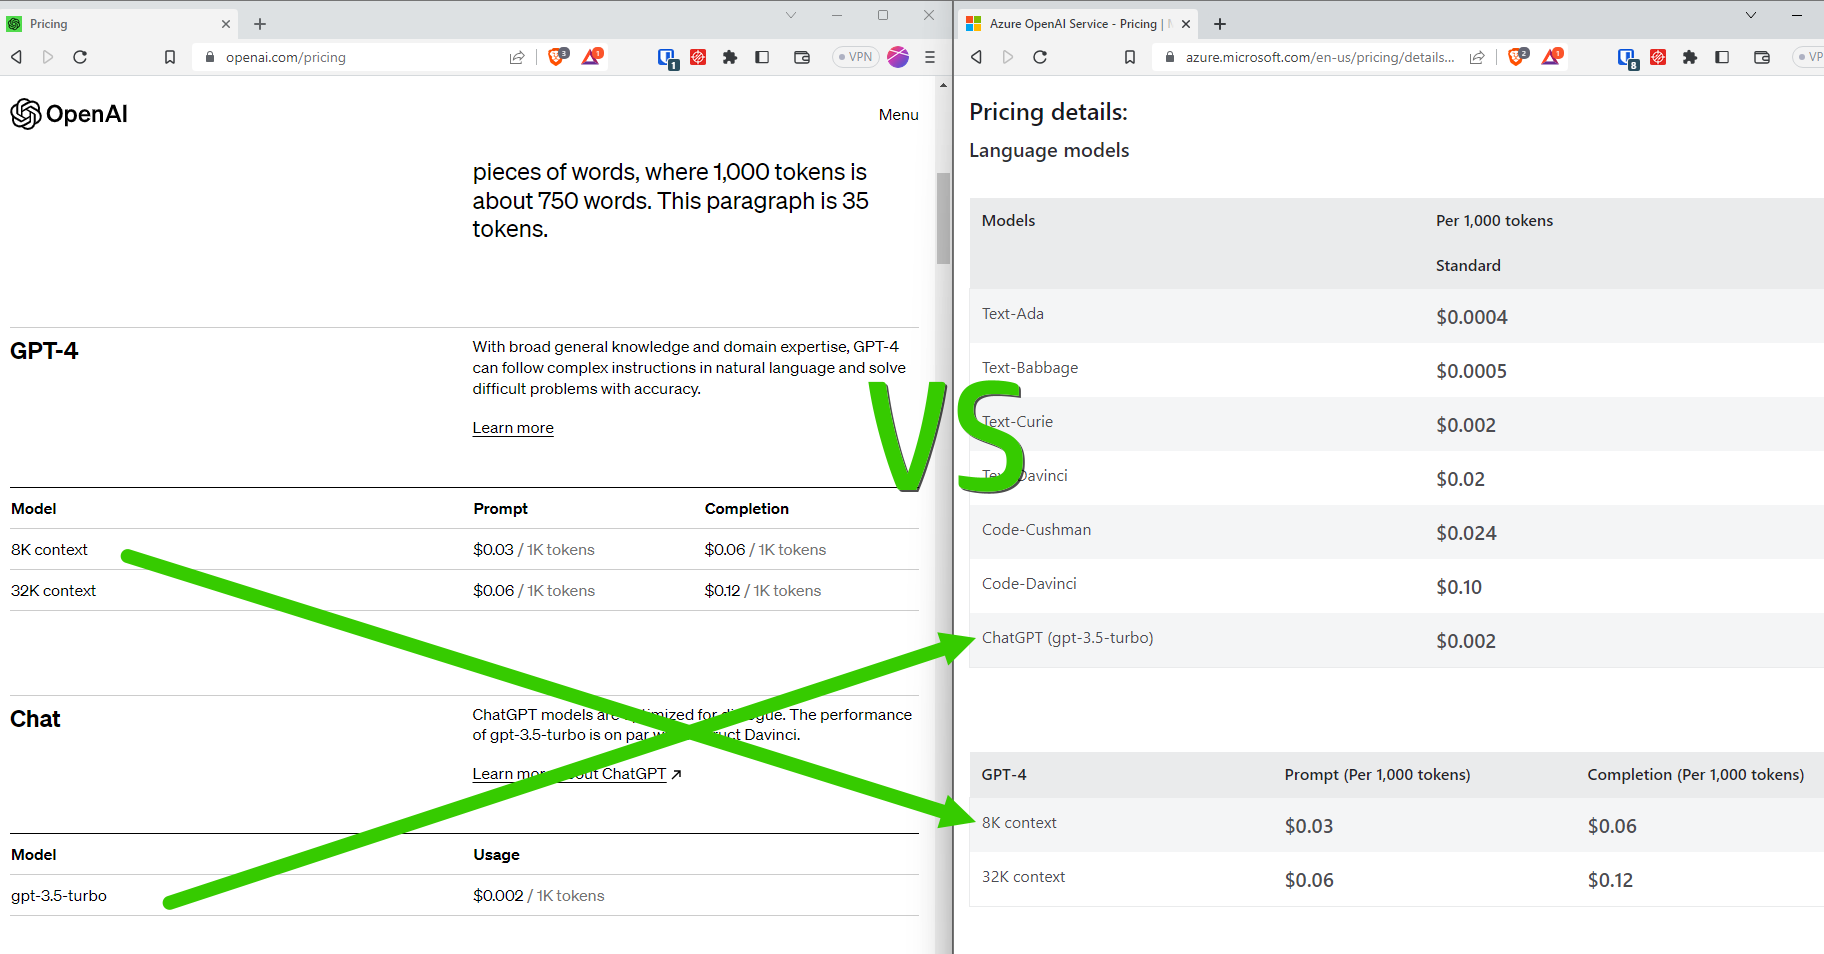1824x954 pixels.
Task: Click forward arrow in the Azure window
Action: pyautogui.click(x=1008, y=57)
